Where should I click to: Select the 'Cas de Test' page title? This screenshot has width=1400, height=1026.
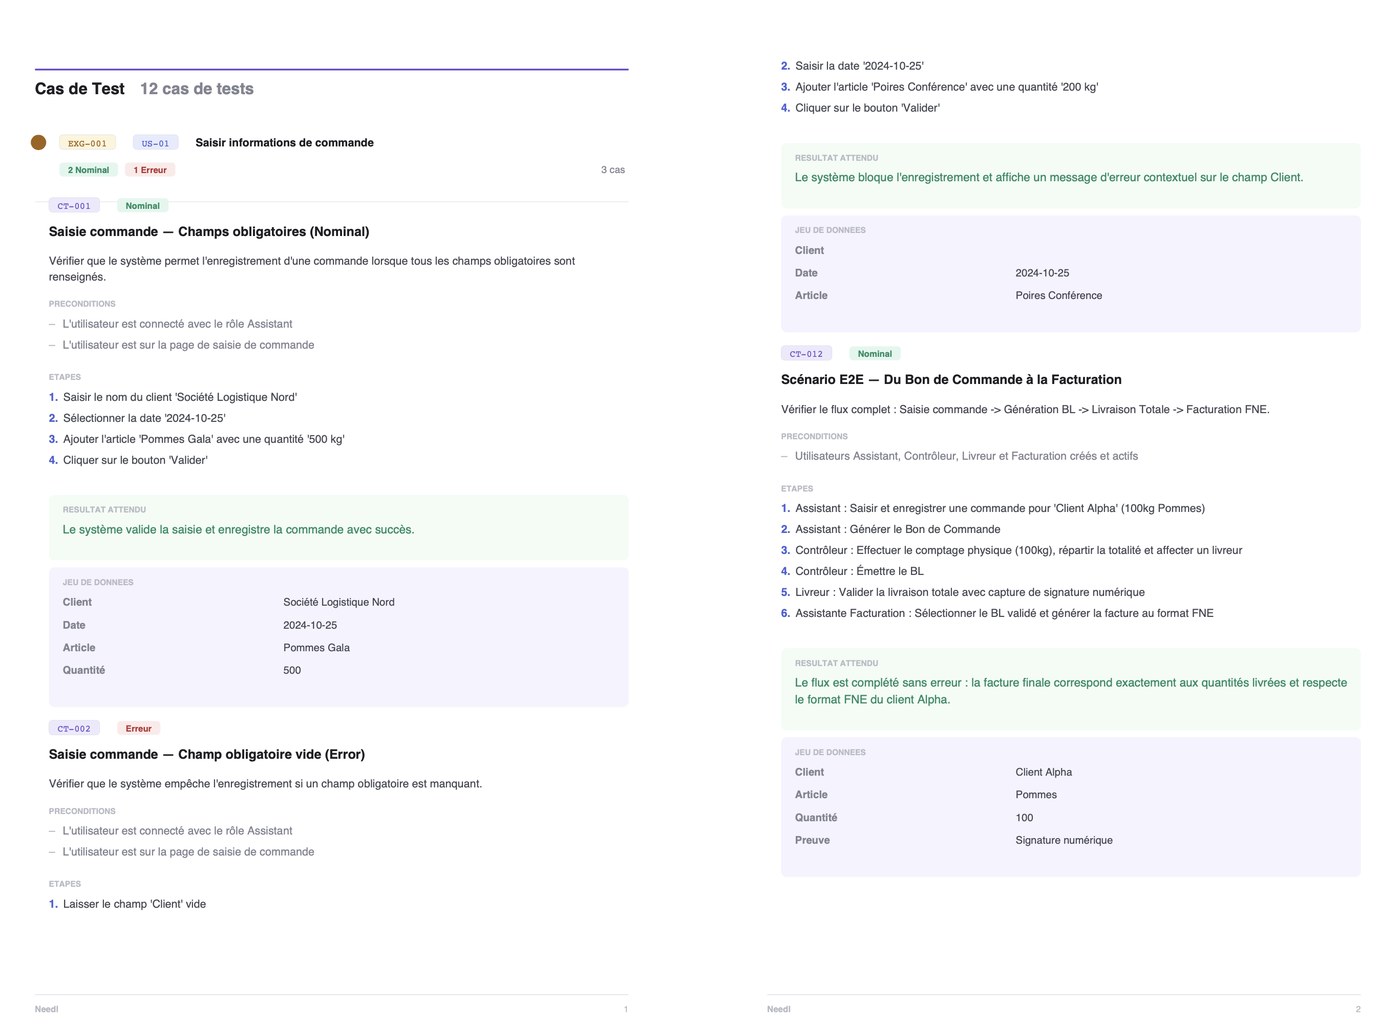click(80, 89)
